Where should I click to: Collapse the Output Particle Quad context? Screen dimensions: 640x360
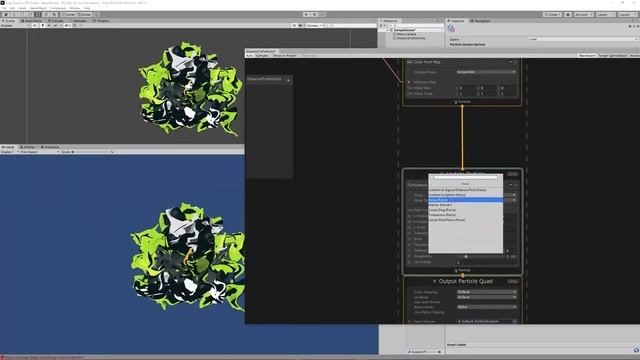[434, 281]
